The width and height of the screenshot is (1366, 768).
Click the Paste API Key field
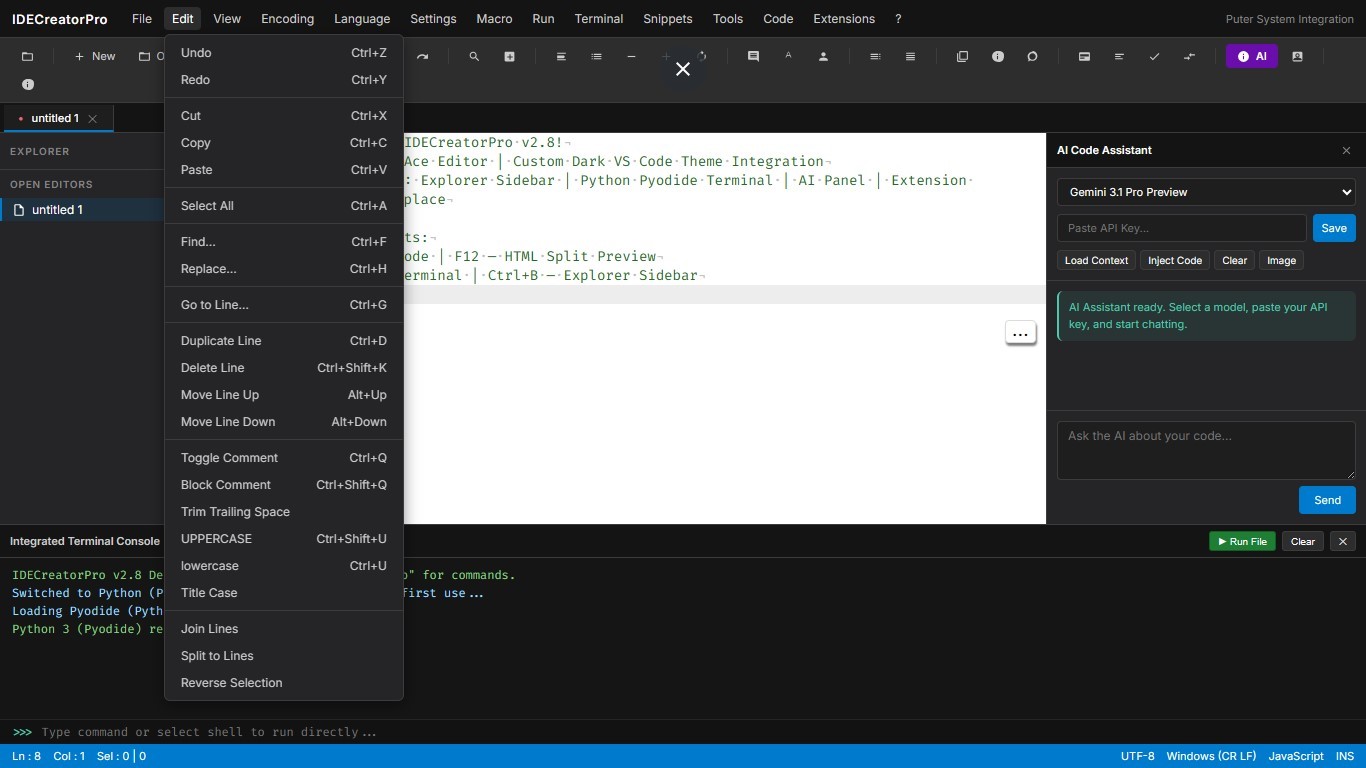[x=1181, y=228]
